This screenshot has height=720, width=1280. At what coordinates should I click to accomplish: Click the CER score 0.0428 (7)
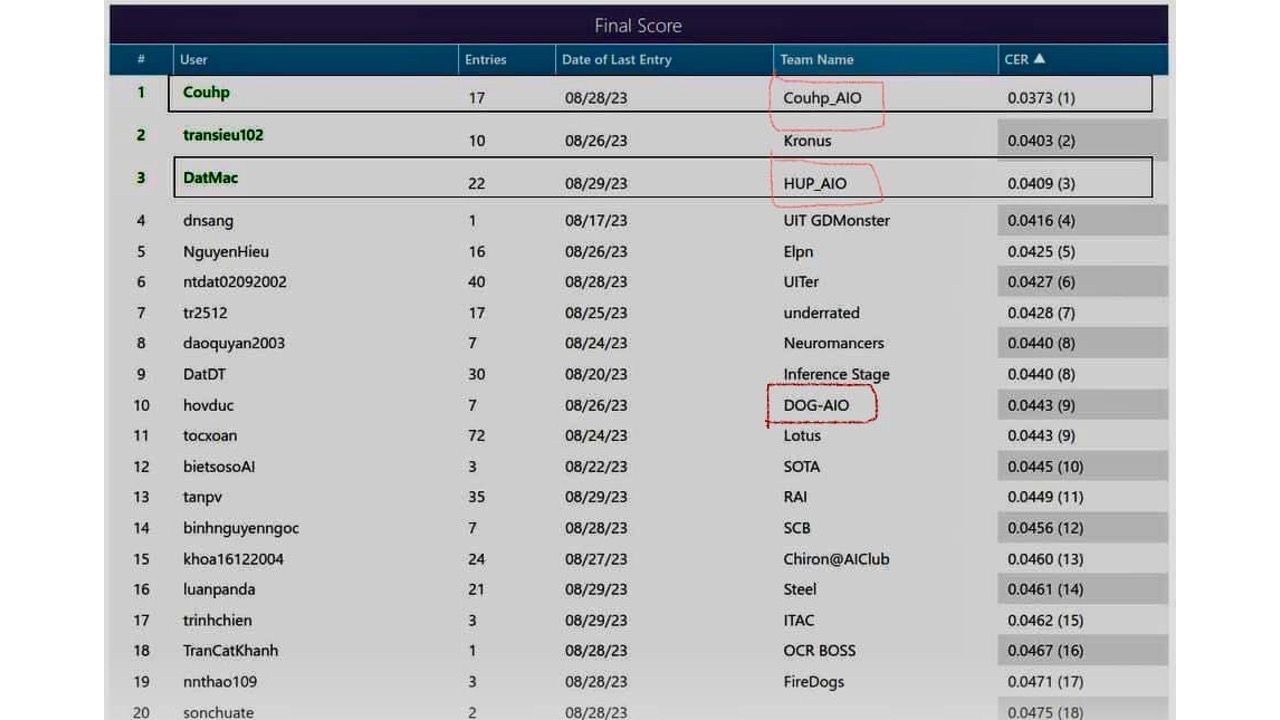(1041, 313)
